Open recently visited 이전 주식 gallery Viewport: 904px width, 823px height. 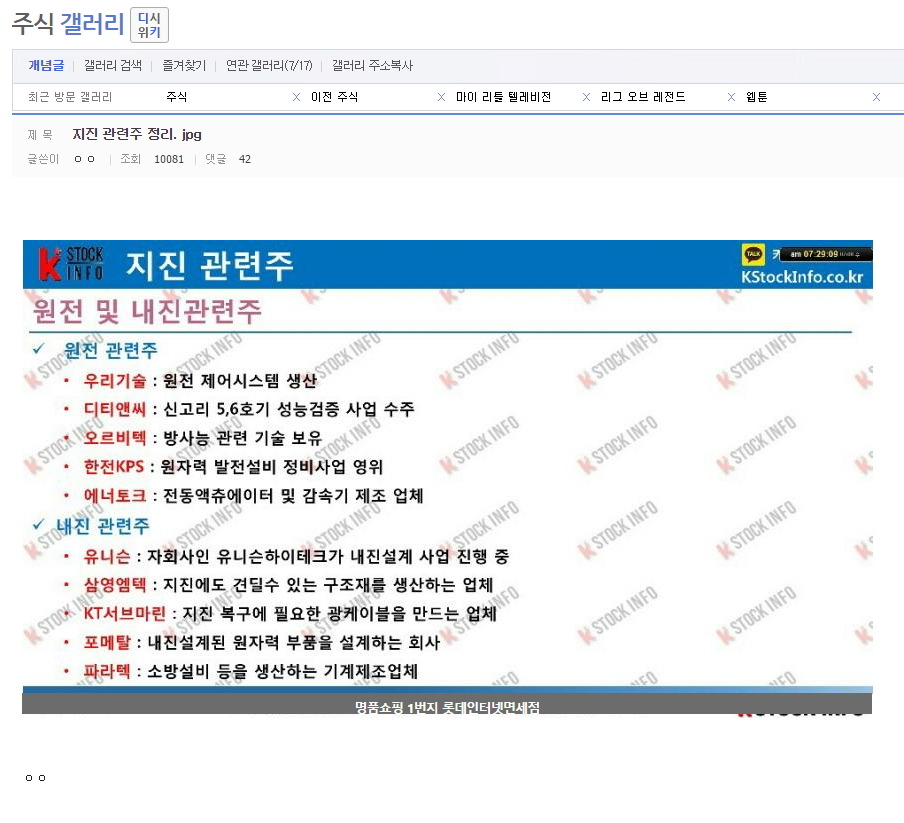[334, 97]
